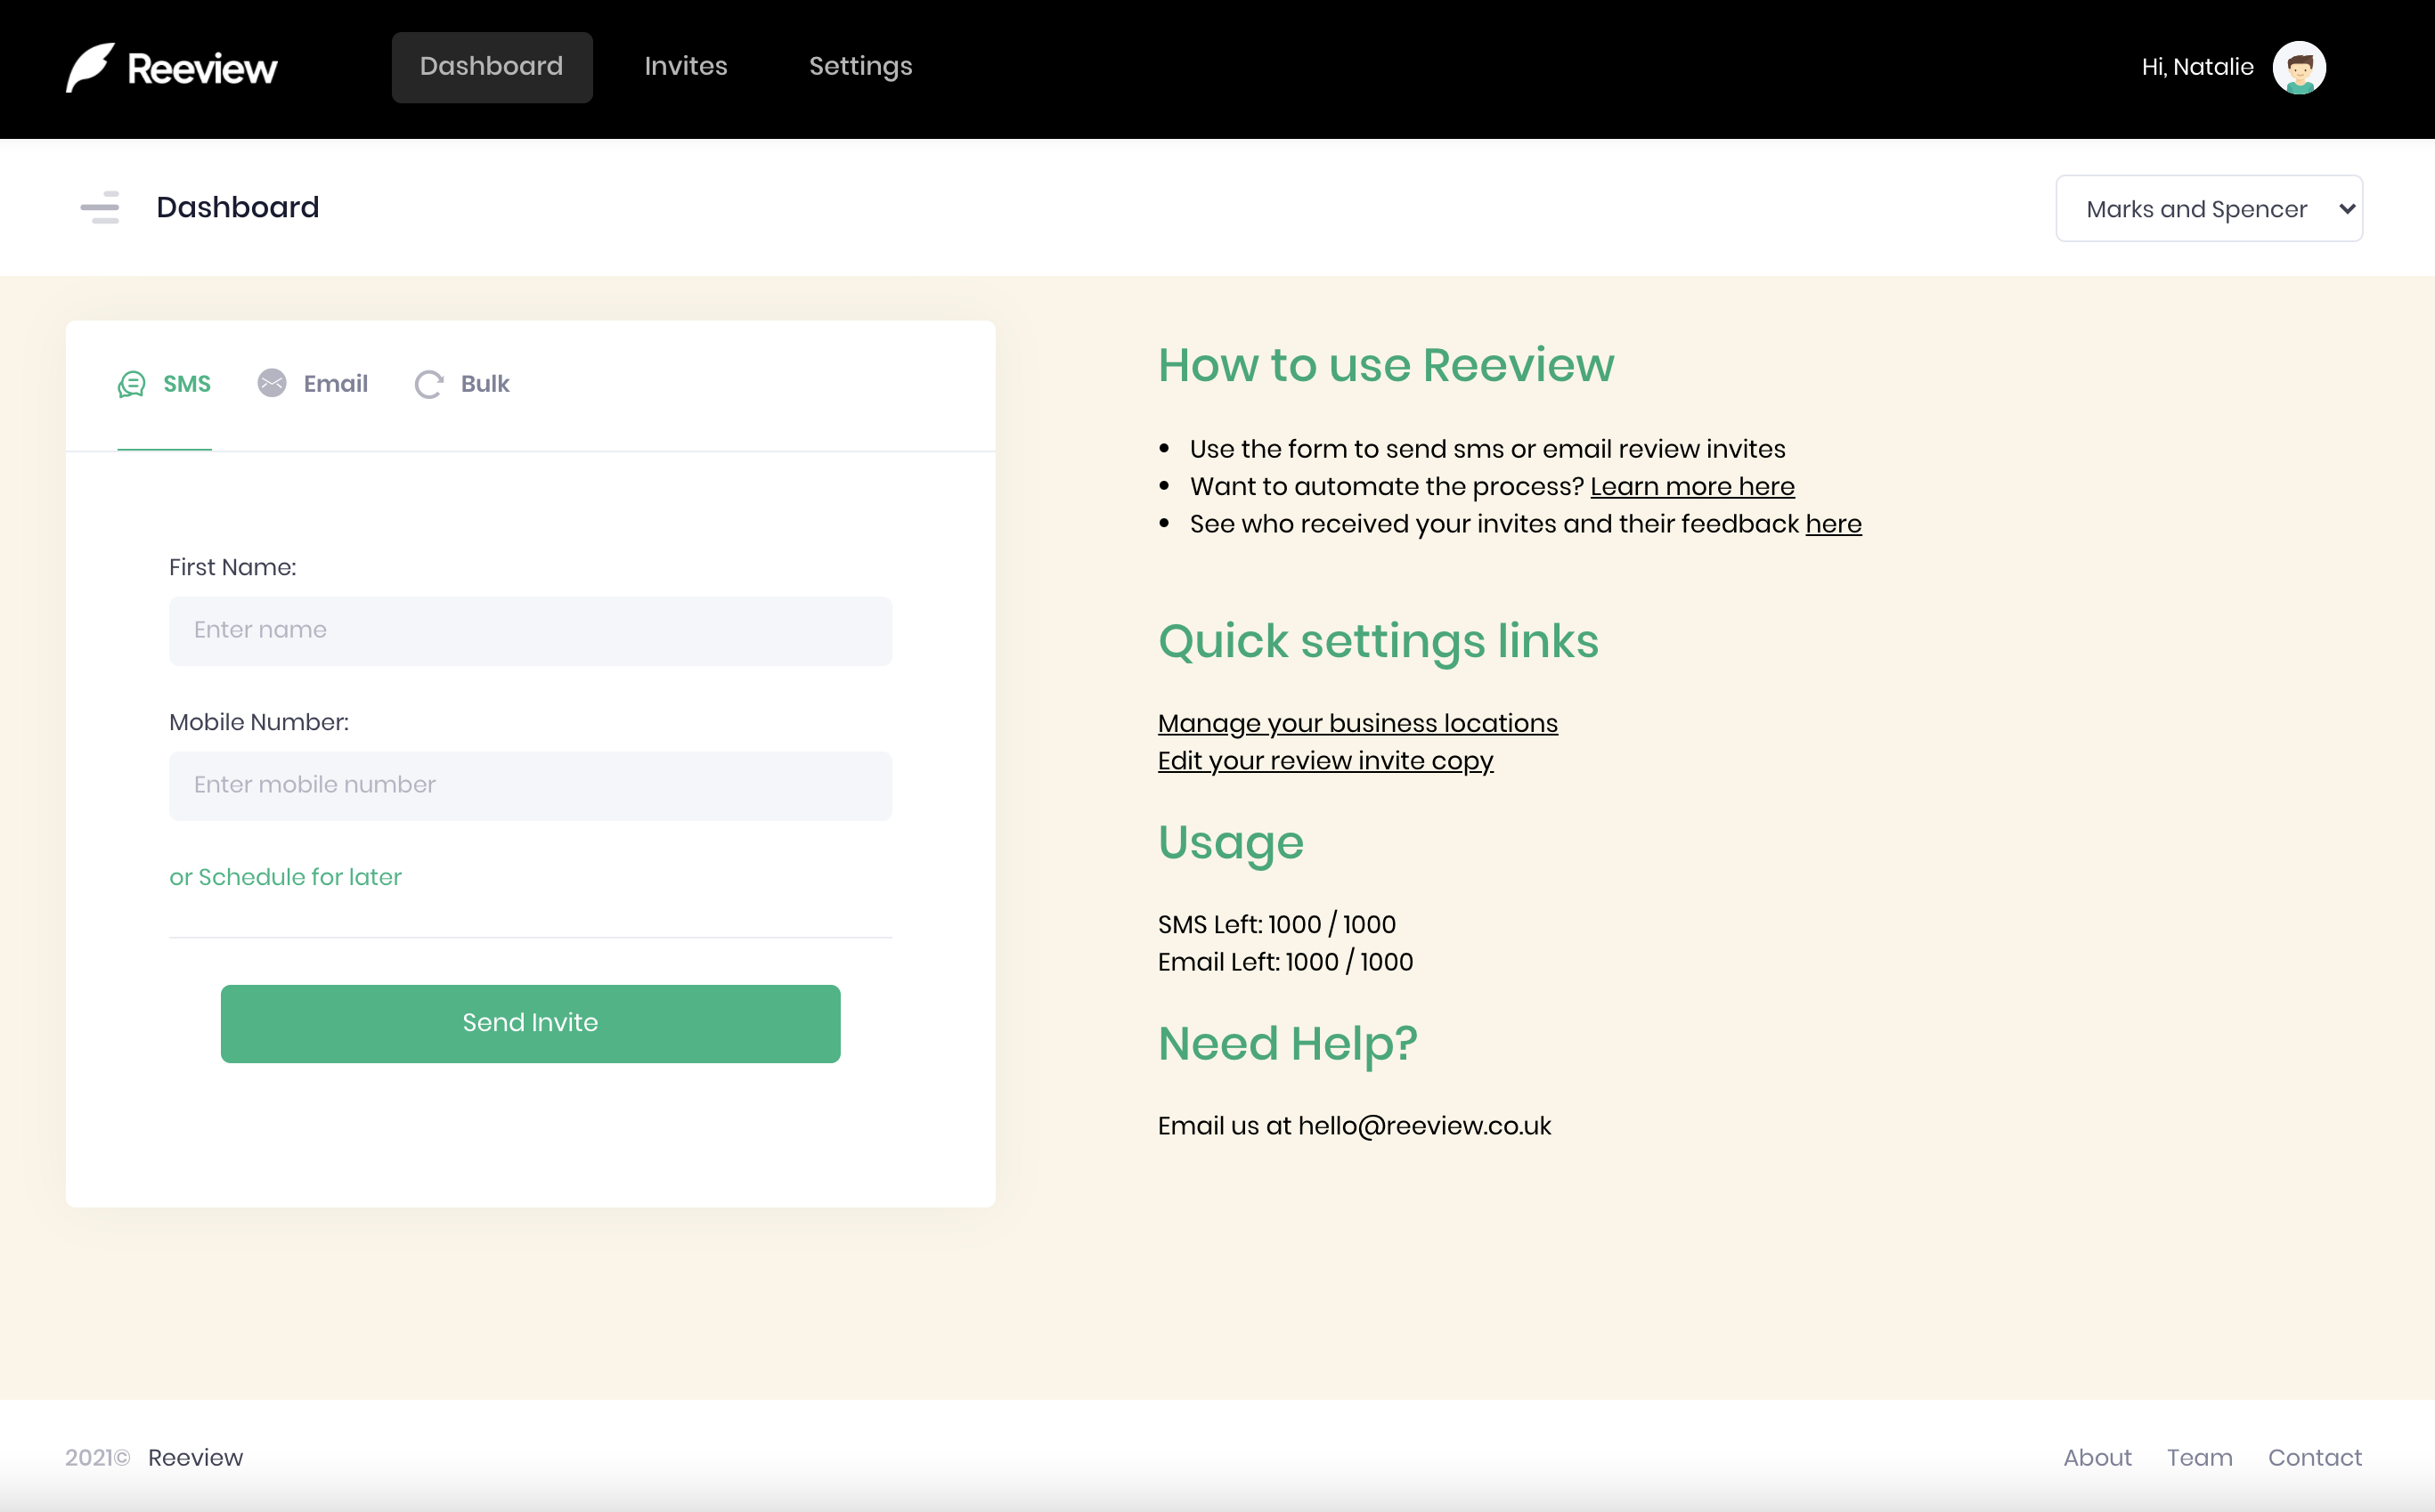Image resolution: width=2435 pixels, height=1512 pixels.
Task: Focus the First Name input field
Action: [530, 631]
